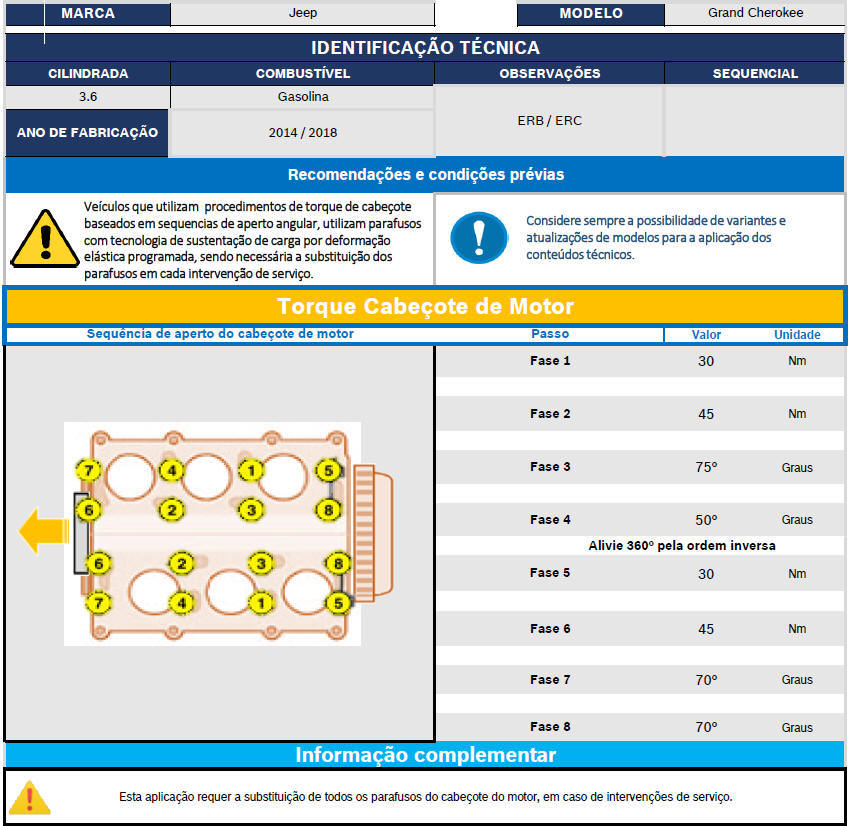Click the 3.6 CILINDRADA value cell
850x826 pixels.
point(88,97)
